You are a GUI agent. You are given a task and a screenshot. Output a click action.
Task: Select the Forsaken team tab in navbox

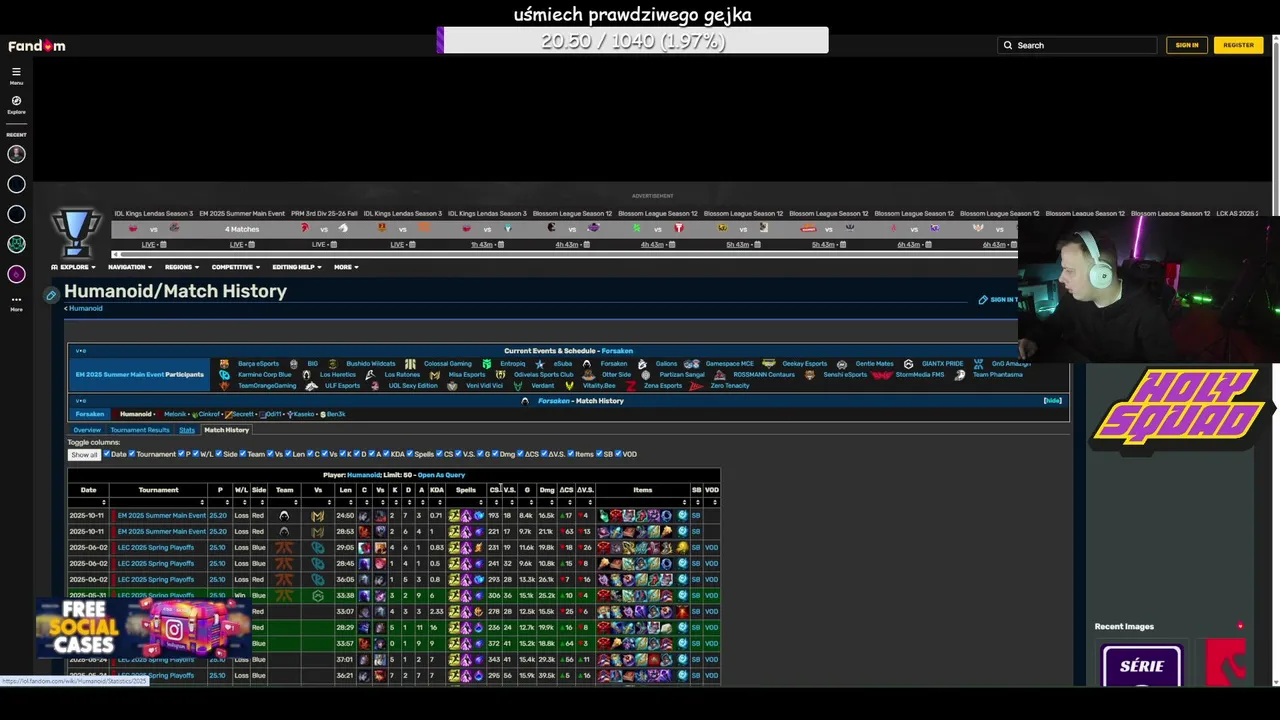(90, 414)
